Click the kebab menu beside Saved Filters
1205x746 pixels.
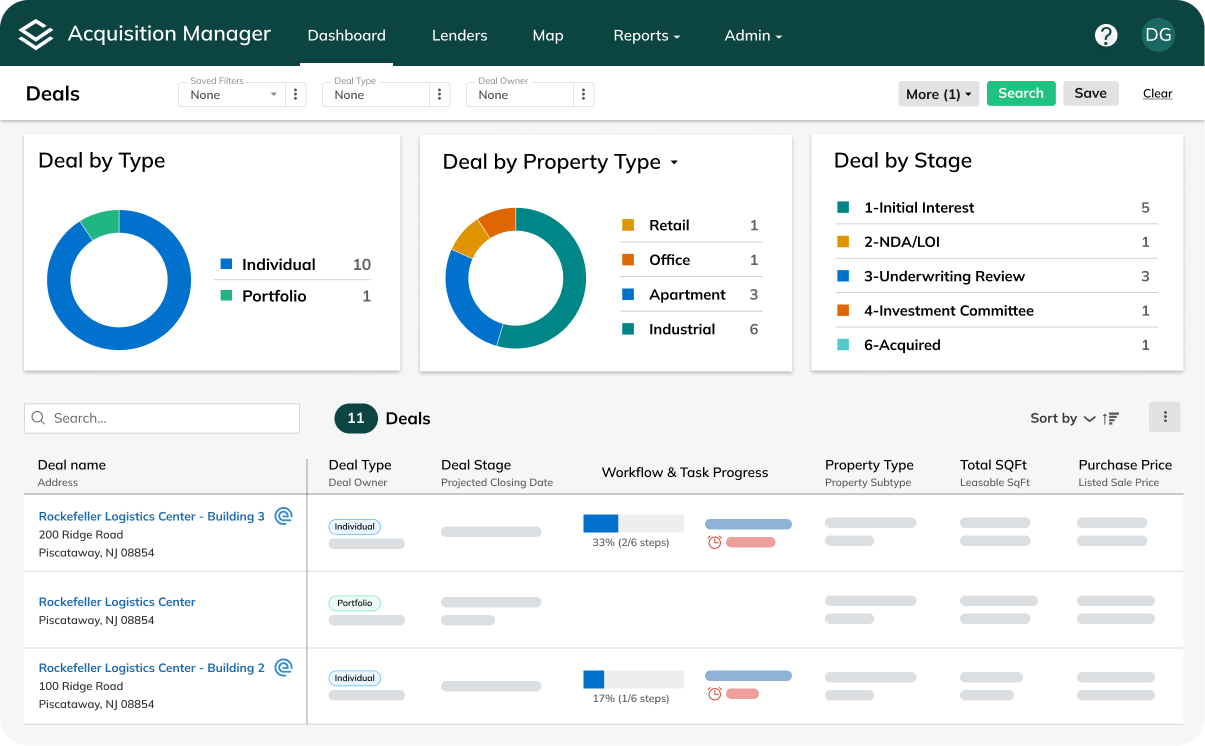295,95
